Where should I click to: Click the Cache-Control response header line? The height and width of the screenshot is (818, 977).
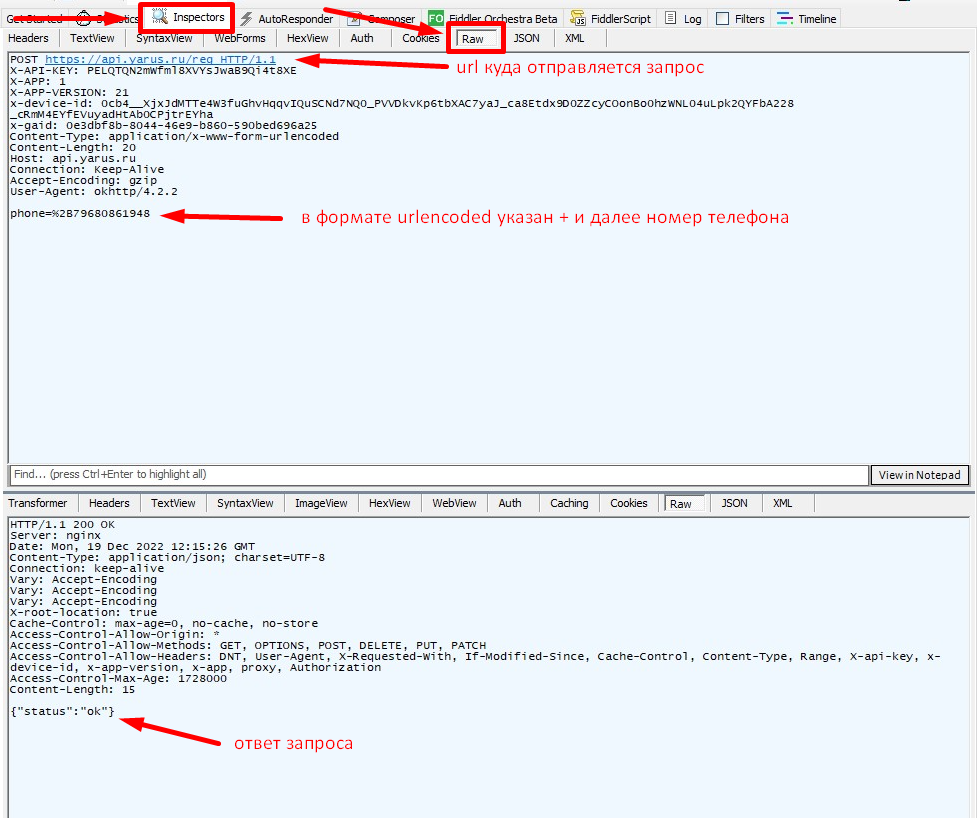164,623
